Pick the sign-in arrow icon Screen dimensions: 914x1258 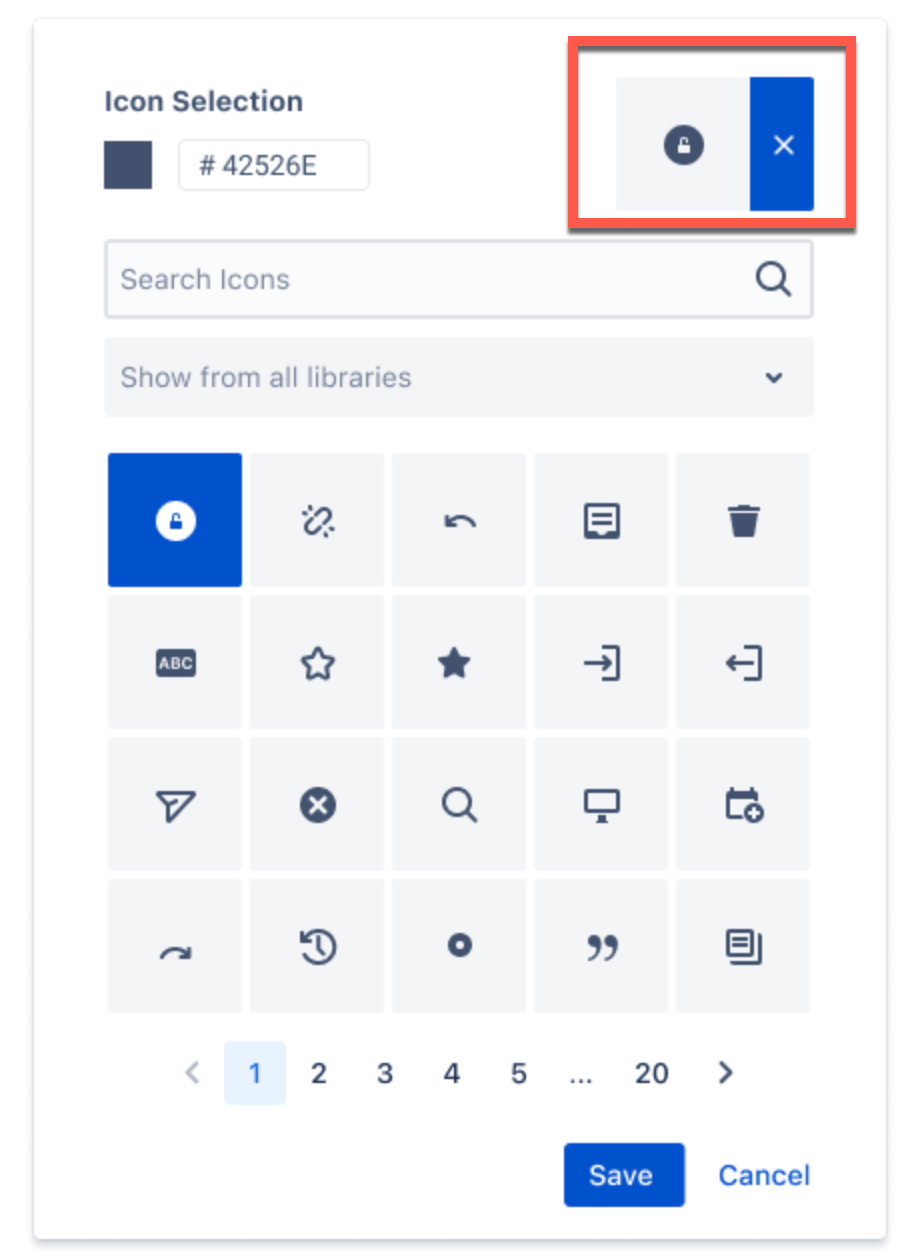[601, 662]
